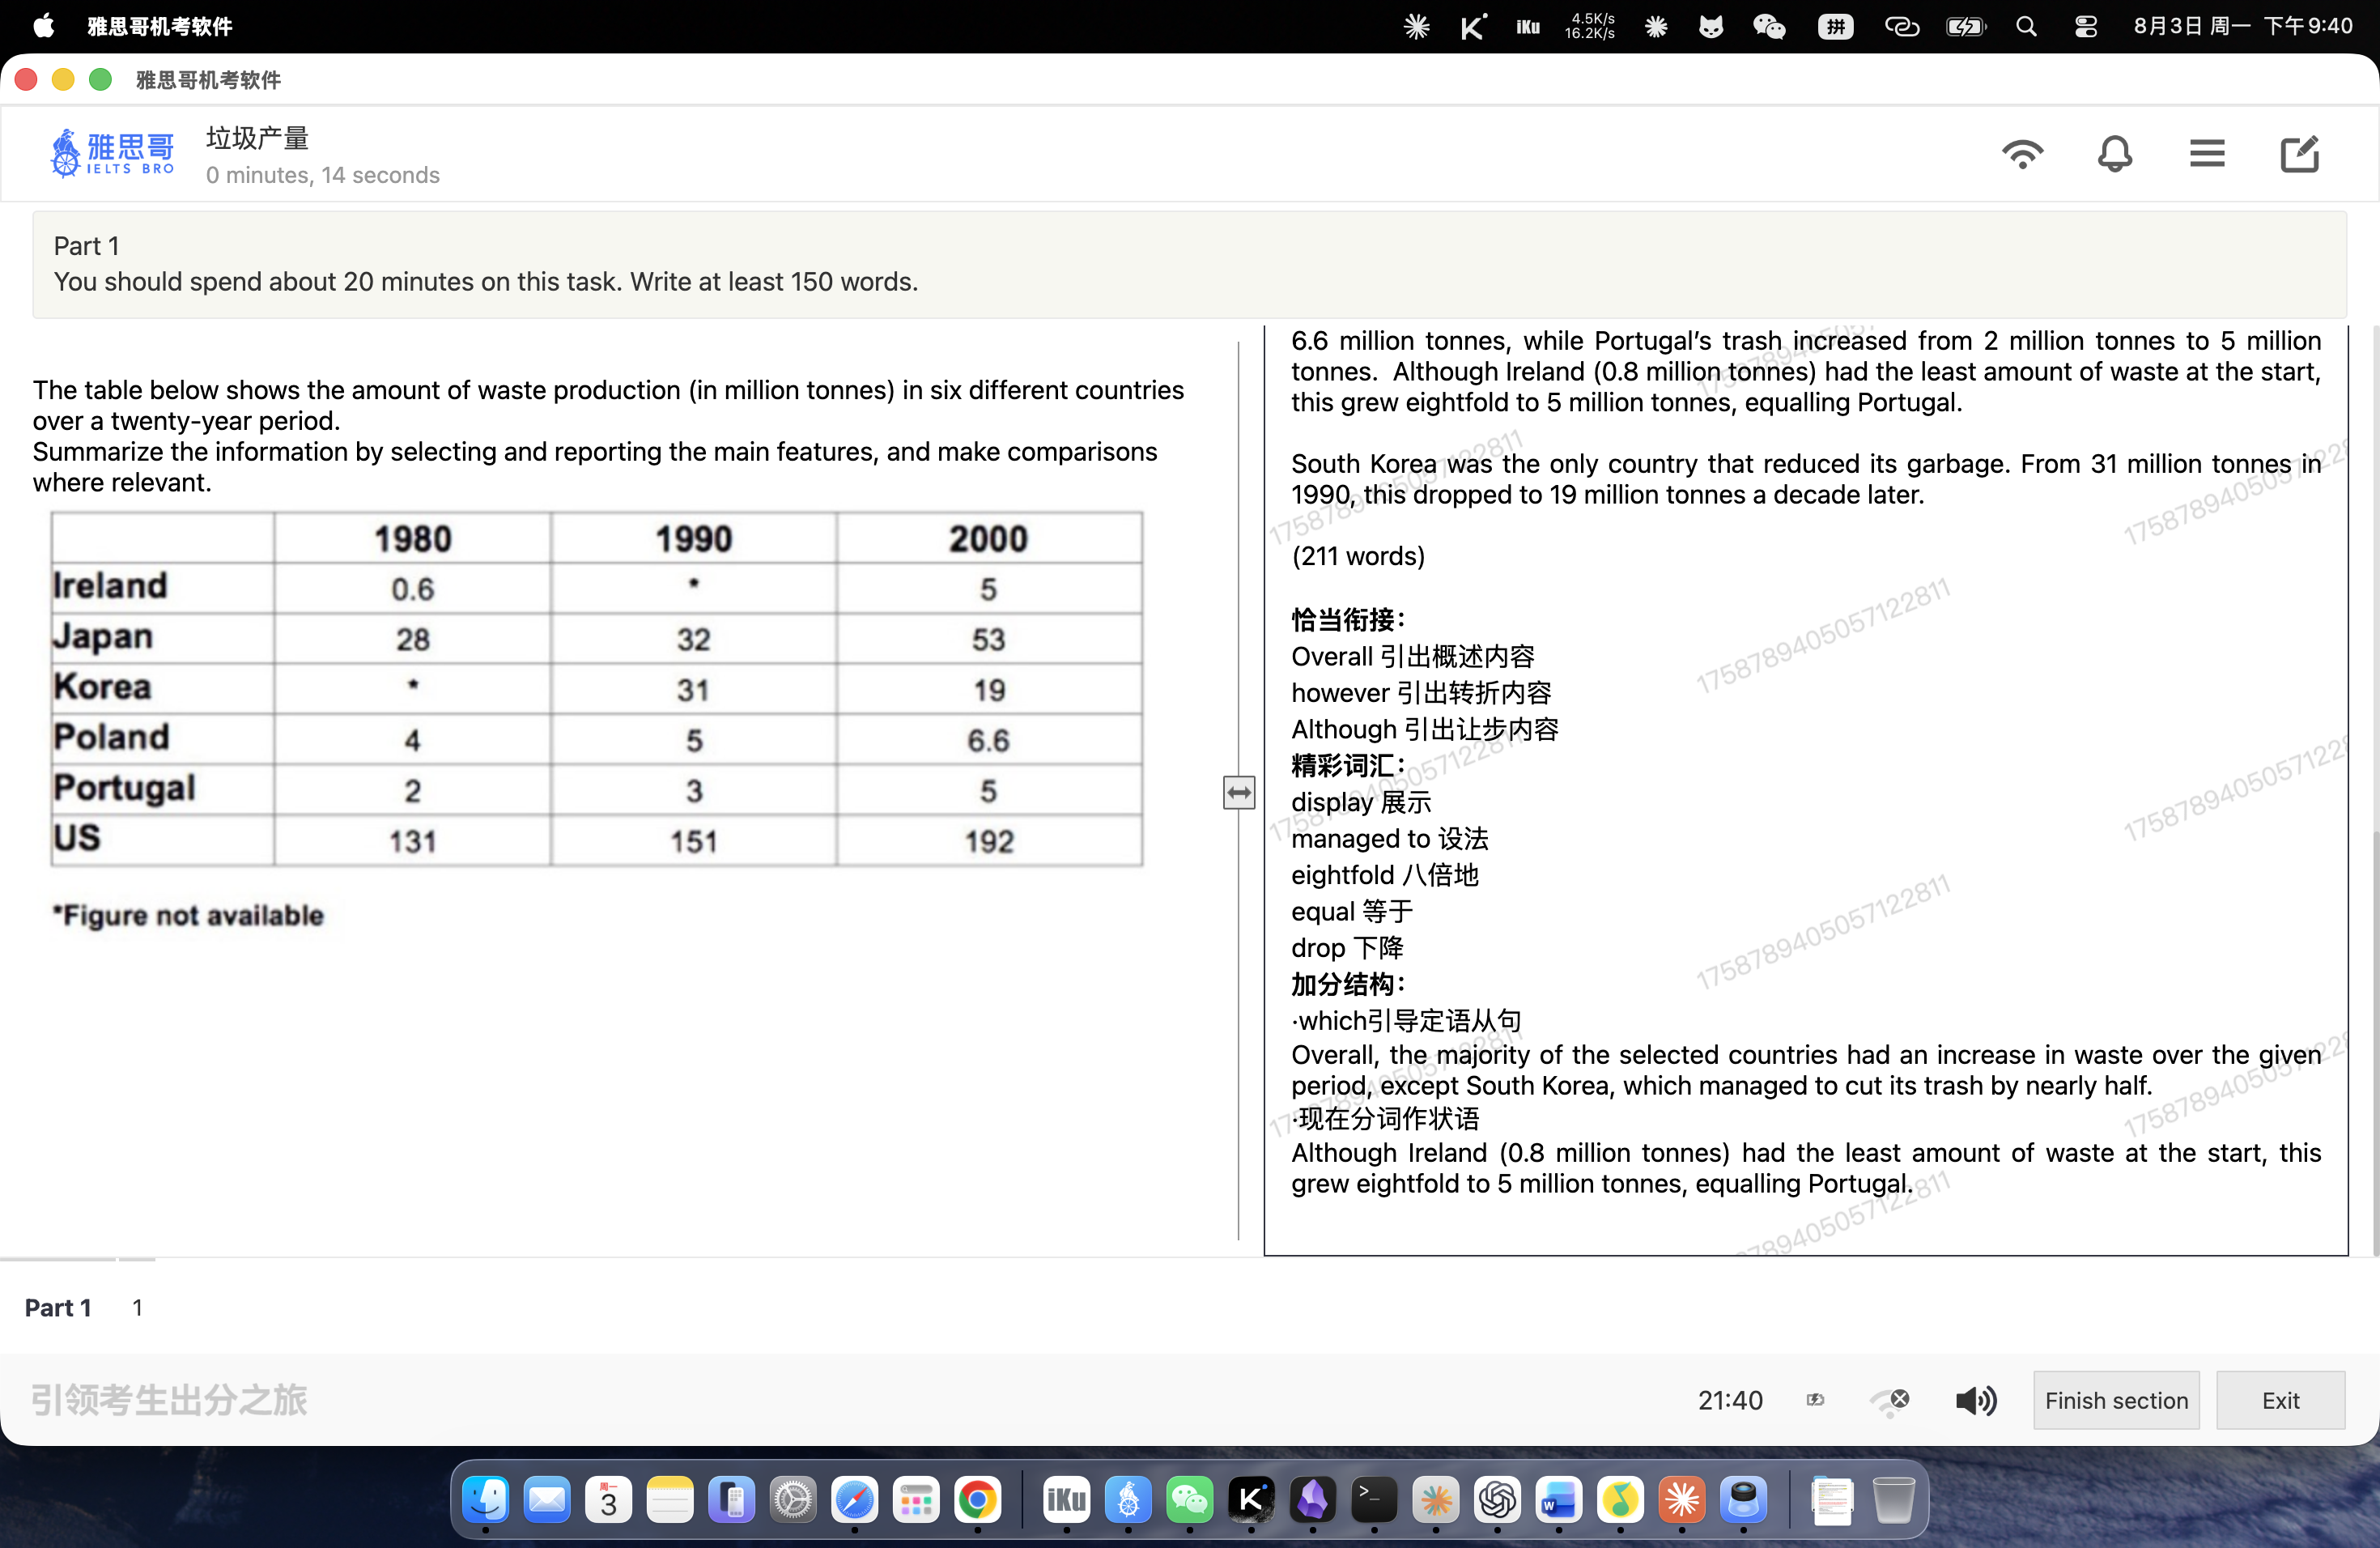Click the 雅思哥 IELTS BRO logo
The height and width of the screenshot is (1548, 2380).
tap(113, 154)
